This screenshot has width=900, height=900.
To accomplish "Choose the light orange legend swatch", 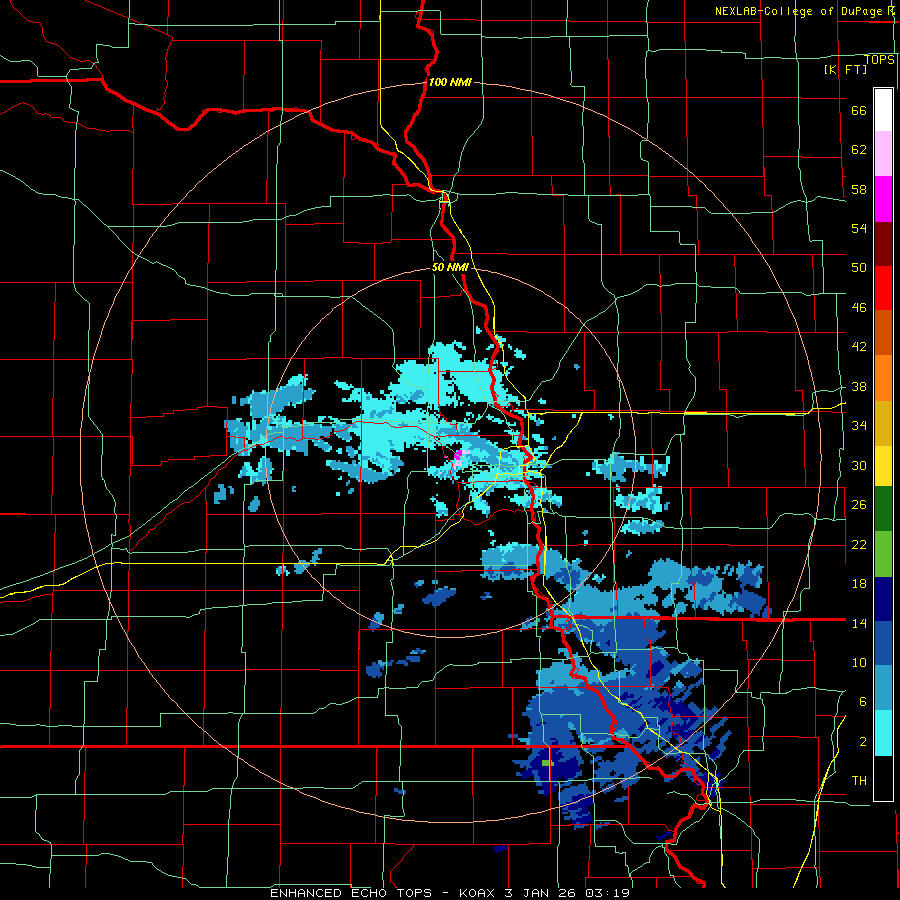I will coord(883,378).
